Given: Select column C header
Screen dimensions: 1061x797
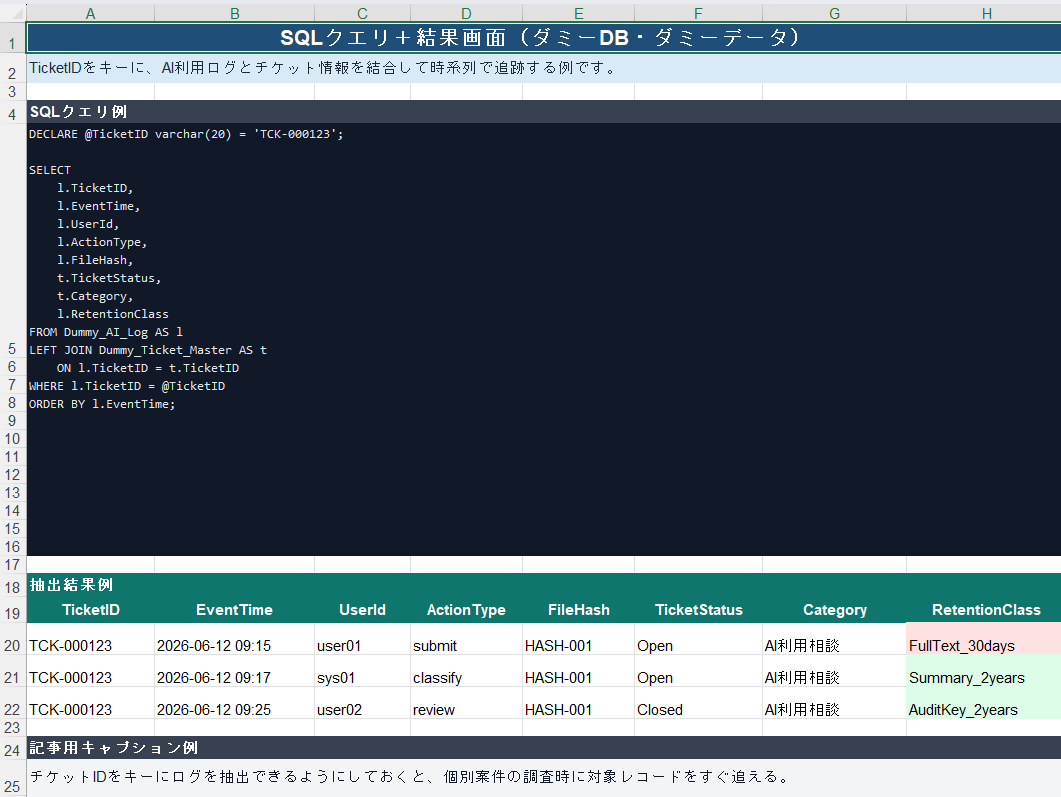Looking at the screenshot, I should click(362, 13).
